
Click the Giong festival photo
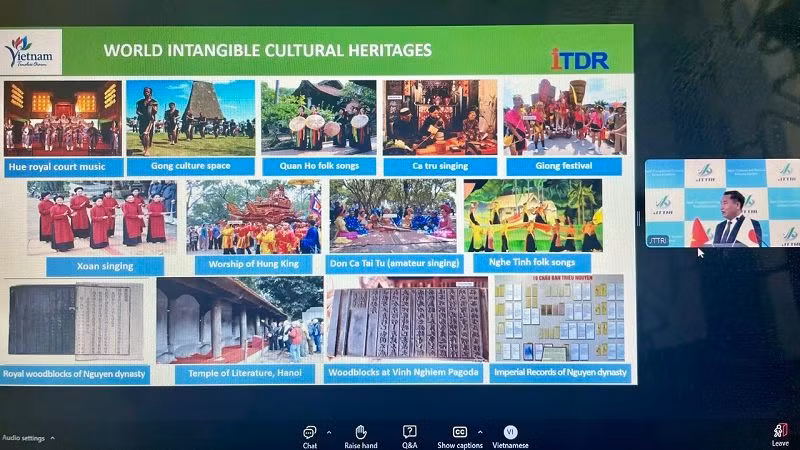564,117
